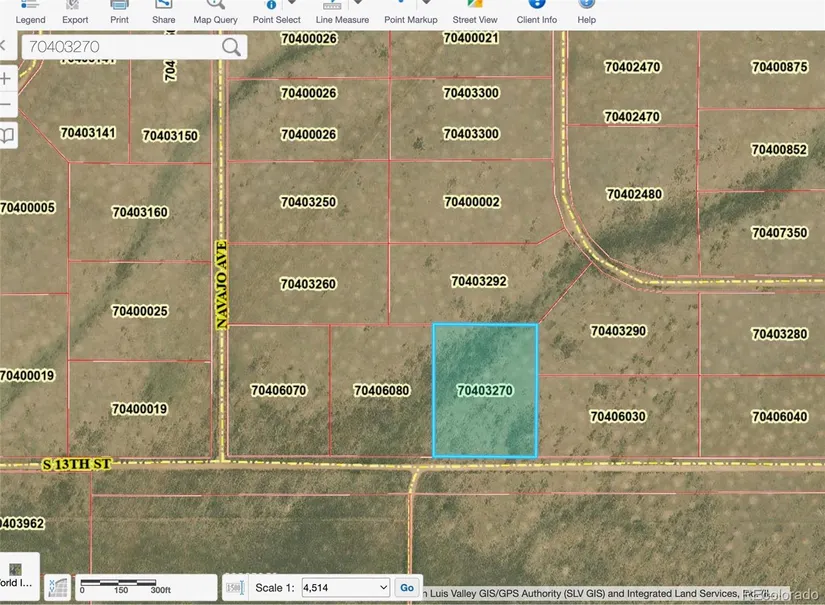Image resolution: width=825 pixels, height=605 pixels.
Task: Expand the Point Select dropdown arrow
Action: pyautogui.click(x=292, y=4)
